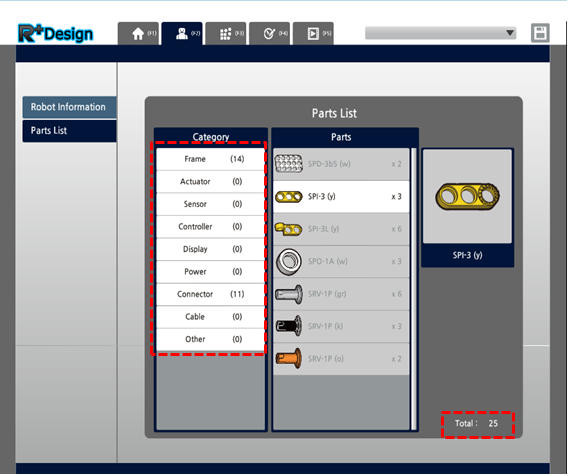569x476 pixels.
Task: Select the Actuator category row
Action: click(x=210, y=182)
